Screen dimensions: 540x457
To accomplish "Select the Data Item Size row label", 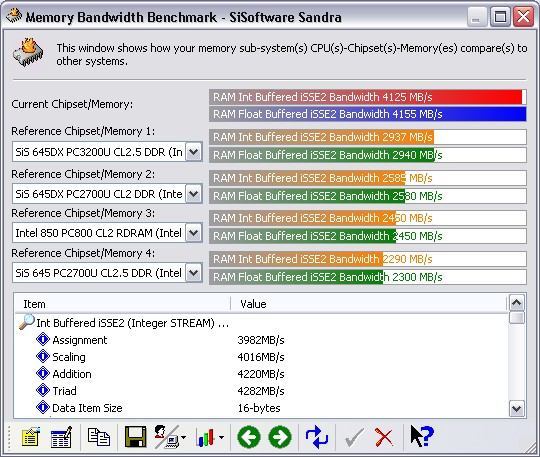I will pos(87,408).
